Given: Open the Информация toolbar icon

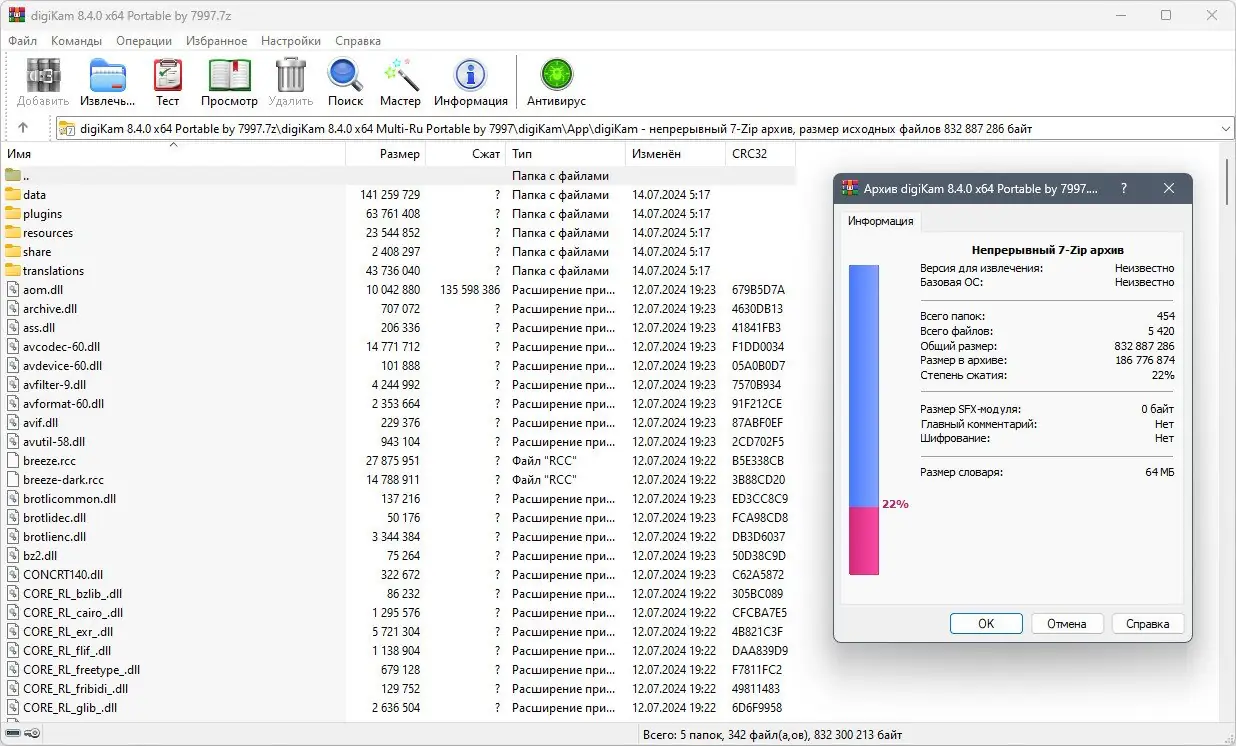Looking at the screenshot, I should tap(470, 76).
